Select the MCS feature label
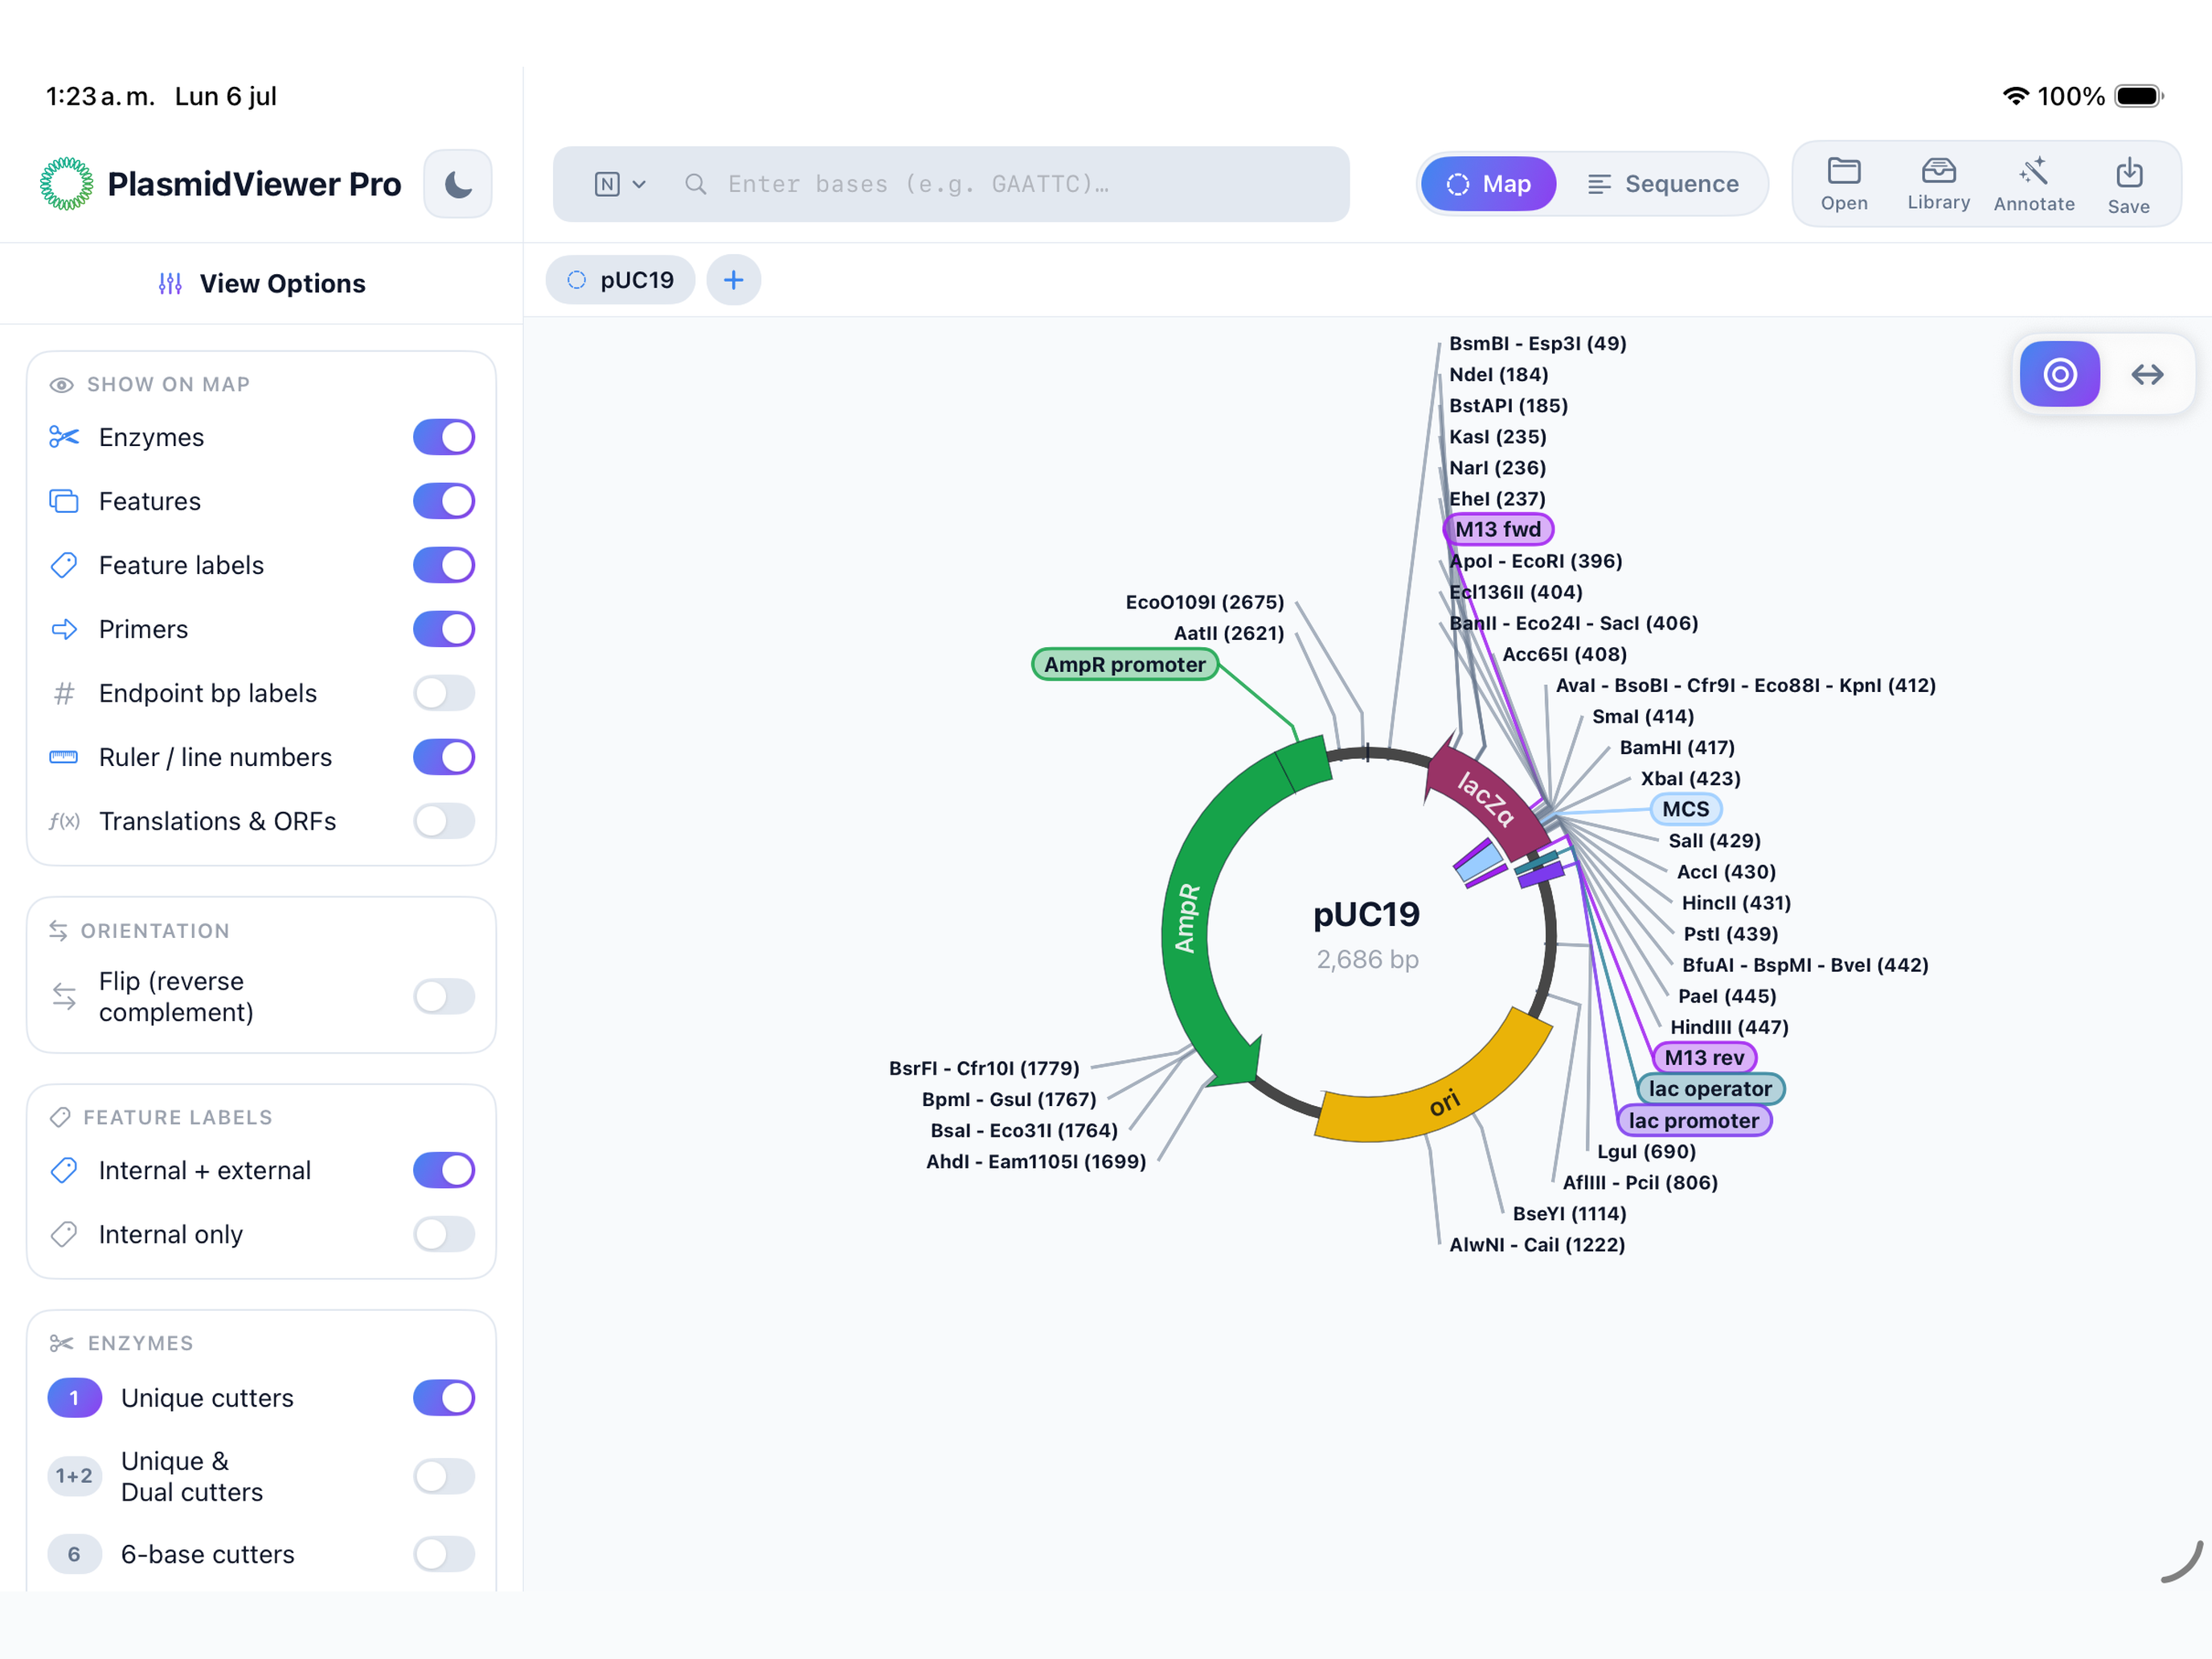The height and width of the screenshot is (1659, 2212). [1686, 809]
